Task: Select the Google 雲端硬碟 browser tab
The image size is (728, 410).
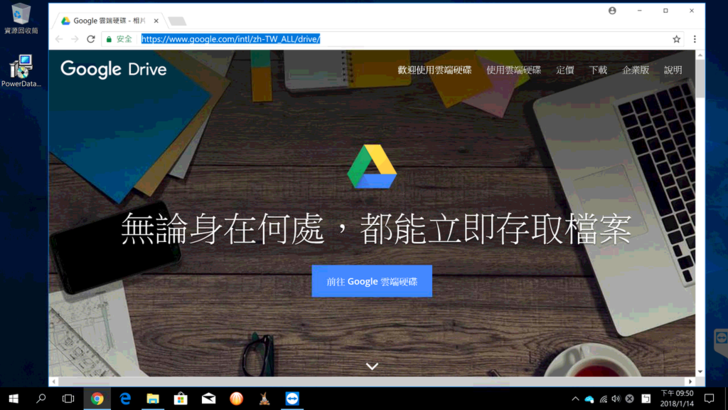Action: click(x=109, y=21)
